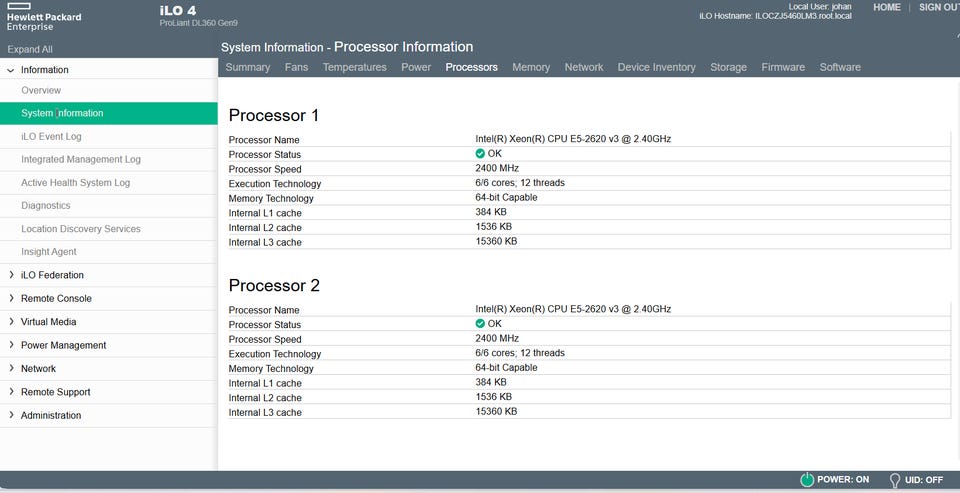Expand the iLO Federation section

[11, 275]
